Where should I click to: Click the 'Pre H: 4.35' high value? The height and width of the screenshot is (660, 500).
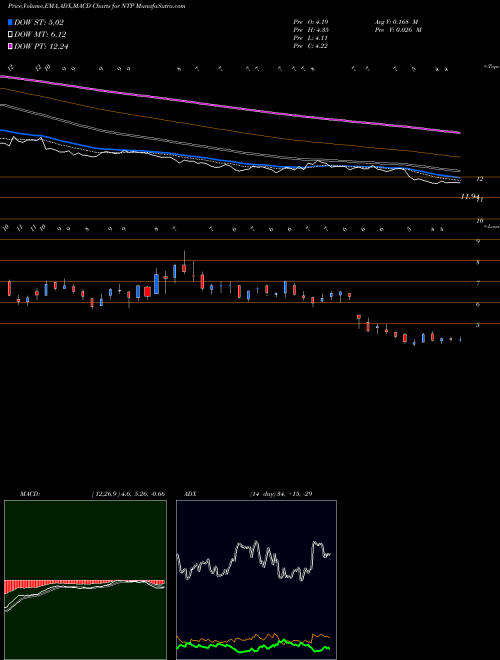click(311, 30)
